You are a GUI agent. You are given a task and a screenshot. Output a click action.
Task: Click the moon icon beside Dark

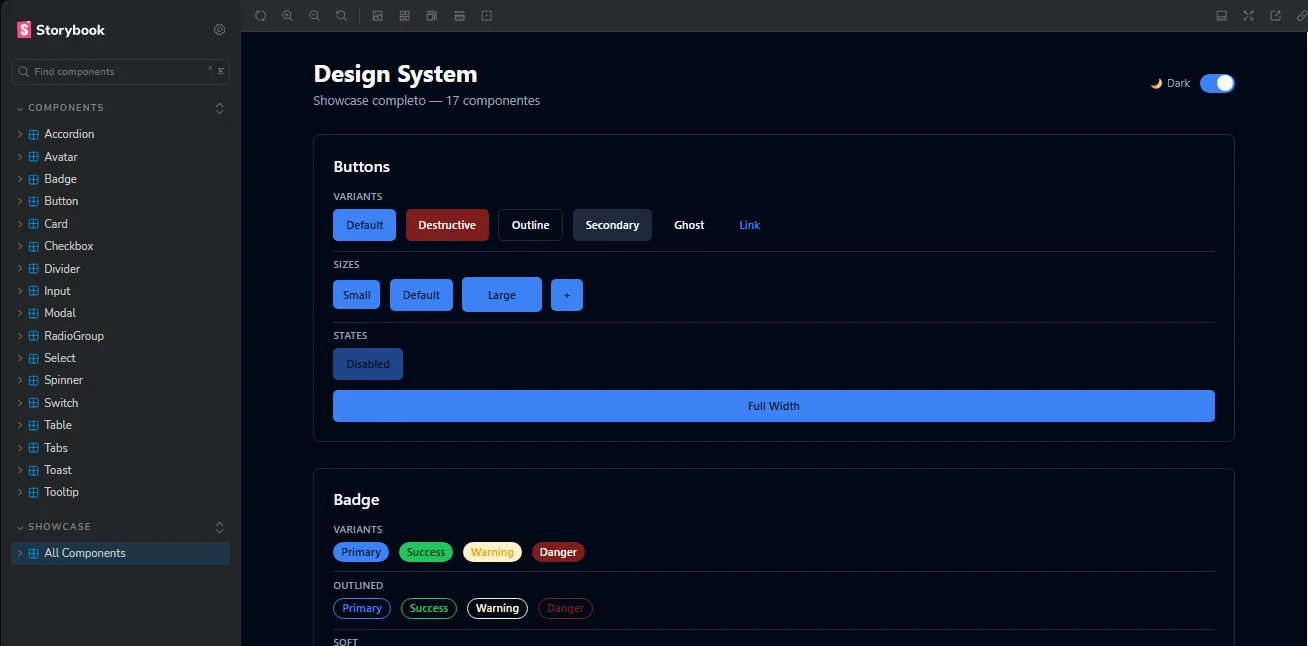pyautogui.click(x=1156, y=83)
